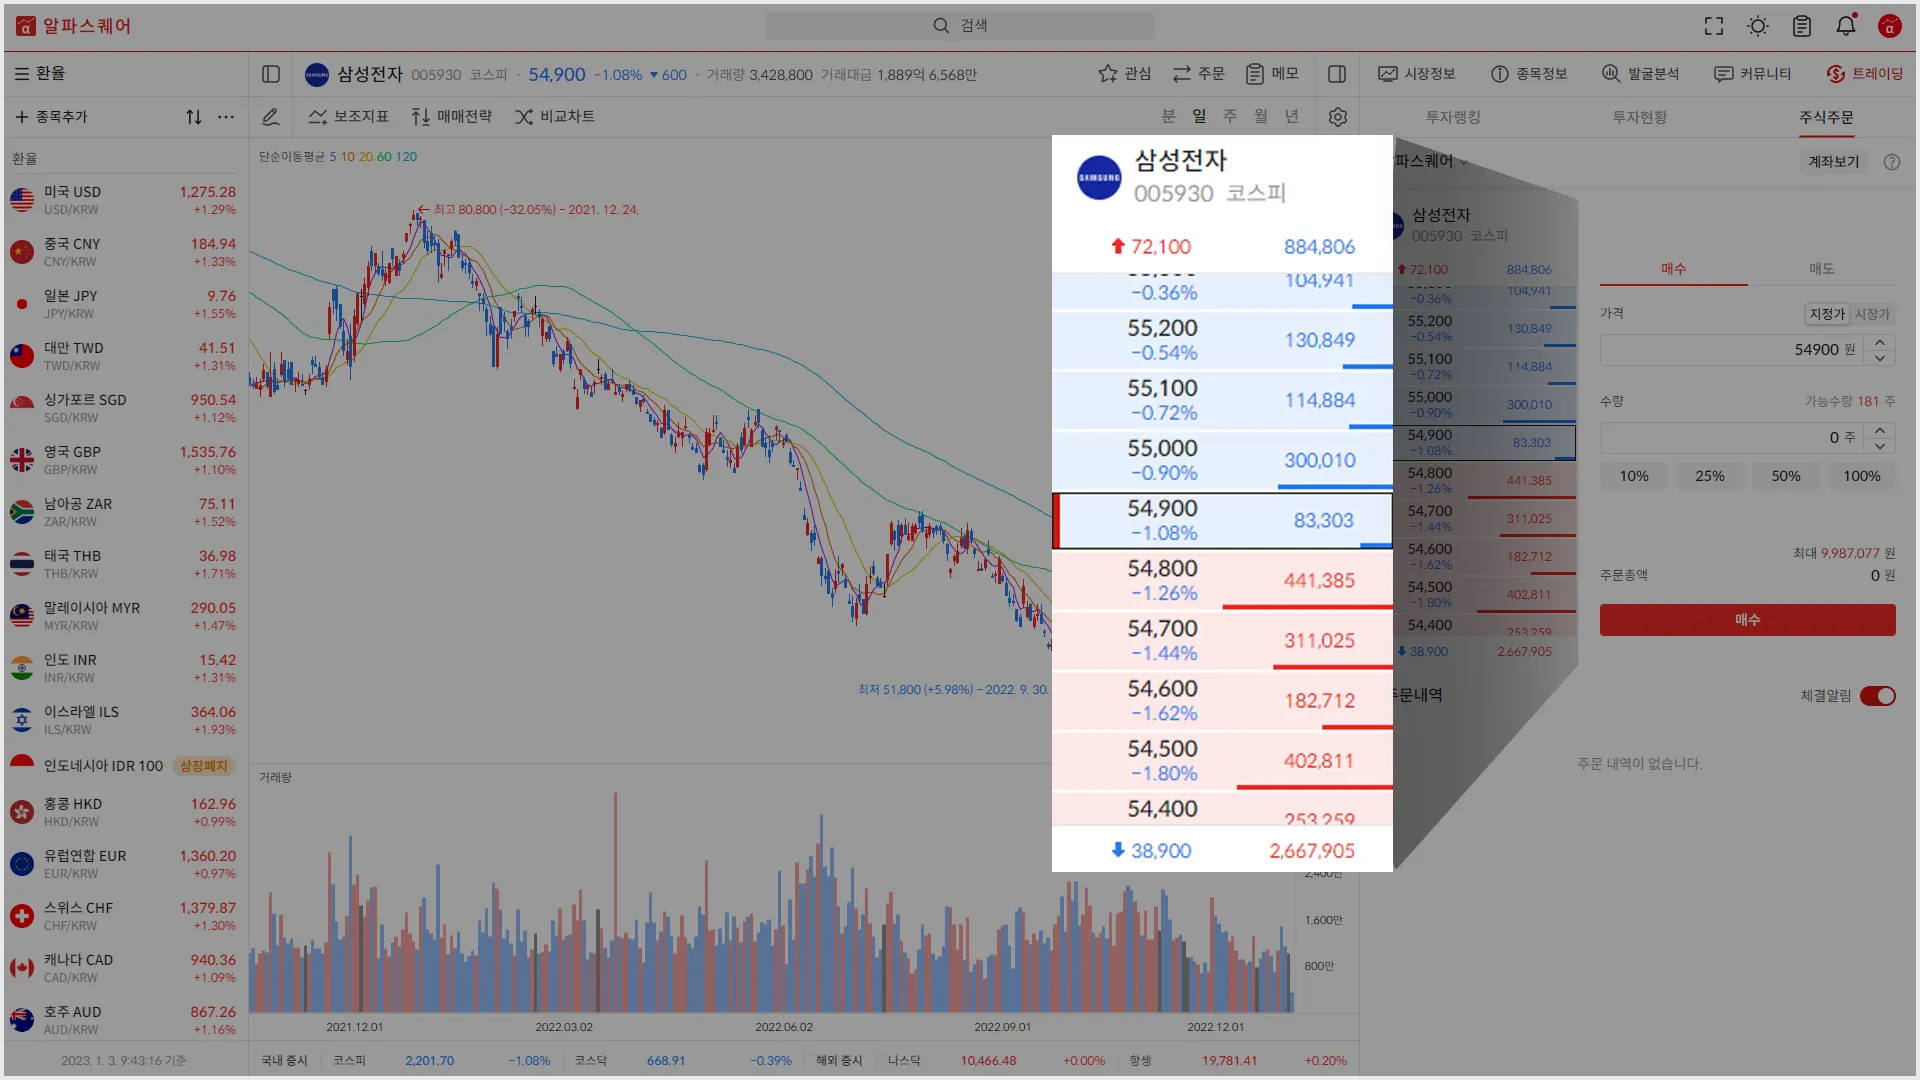Viewport: 1920px width, 1080px height.
Task: Open the watchlist more options ellipsis
Action: (226, 117)
